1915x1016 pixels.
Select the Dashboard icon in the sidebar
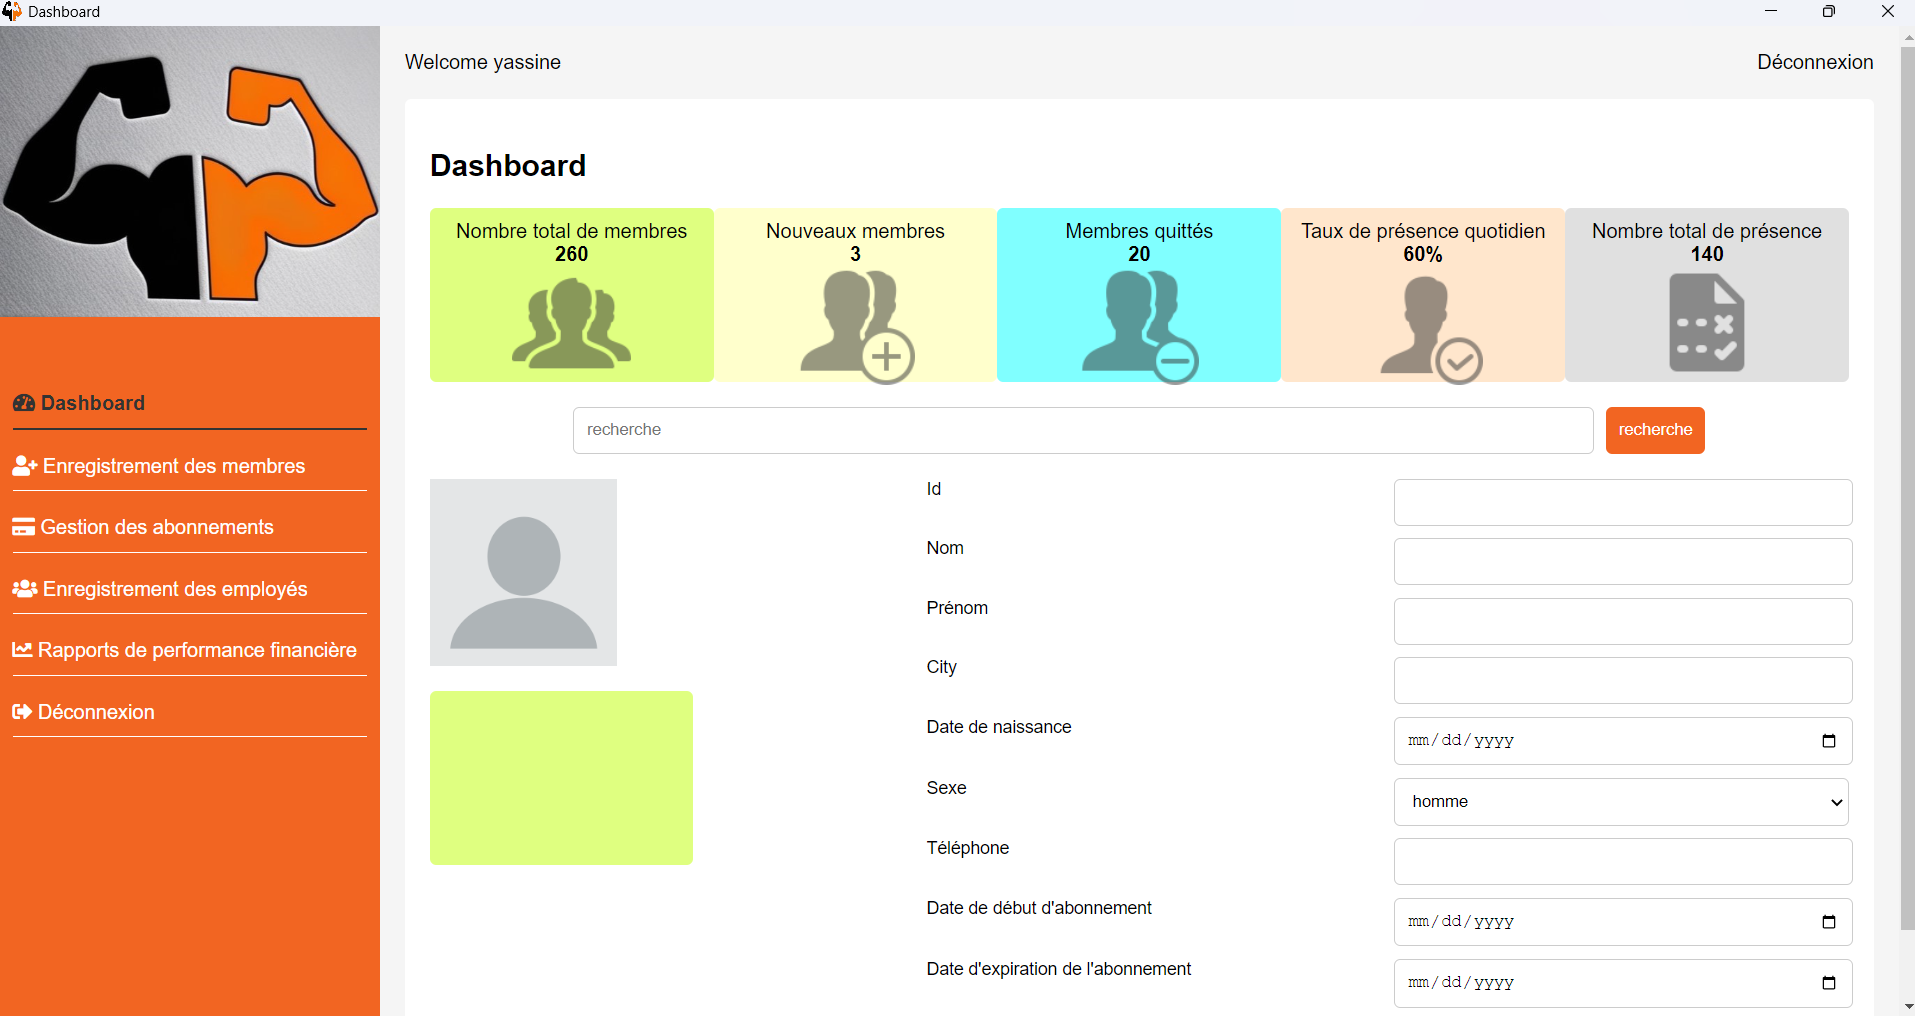[24, 403]
